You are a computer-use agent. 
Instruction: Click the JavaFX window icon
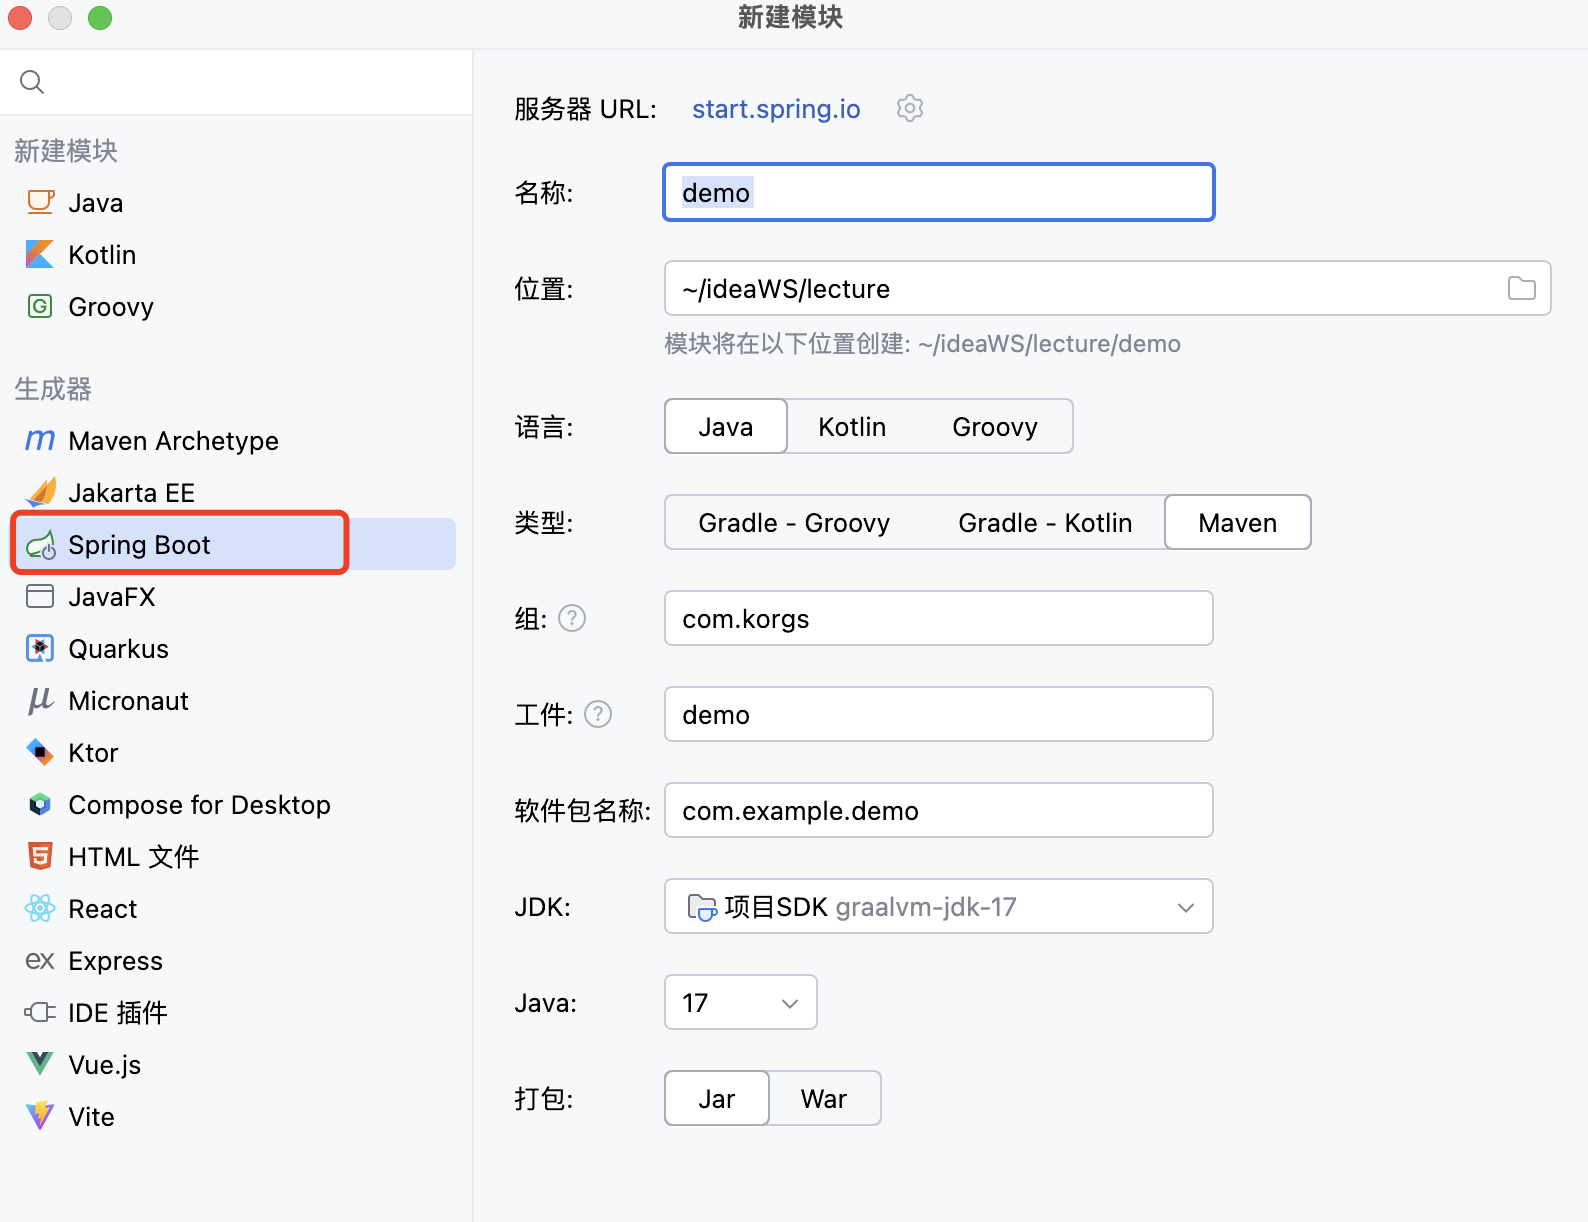point(40,597)
